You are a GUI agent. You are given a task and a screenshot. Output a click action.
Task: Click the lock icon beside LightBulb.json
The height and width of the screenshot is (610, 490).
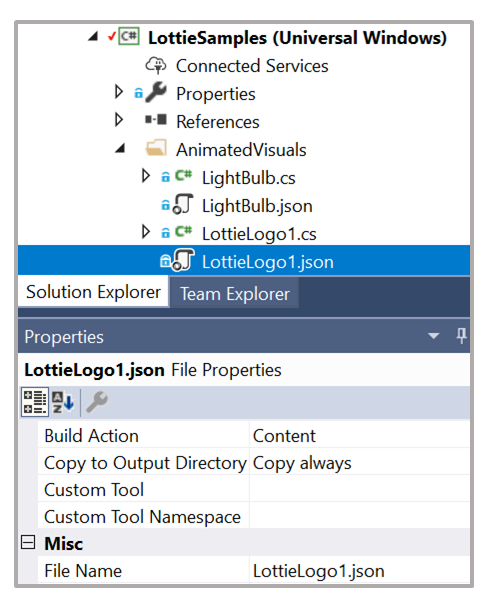(x=166, y=205)
